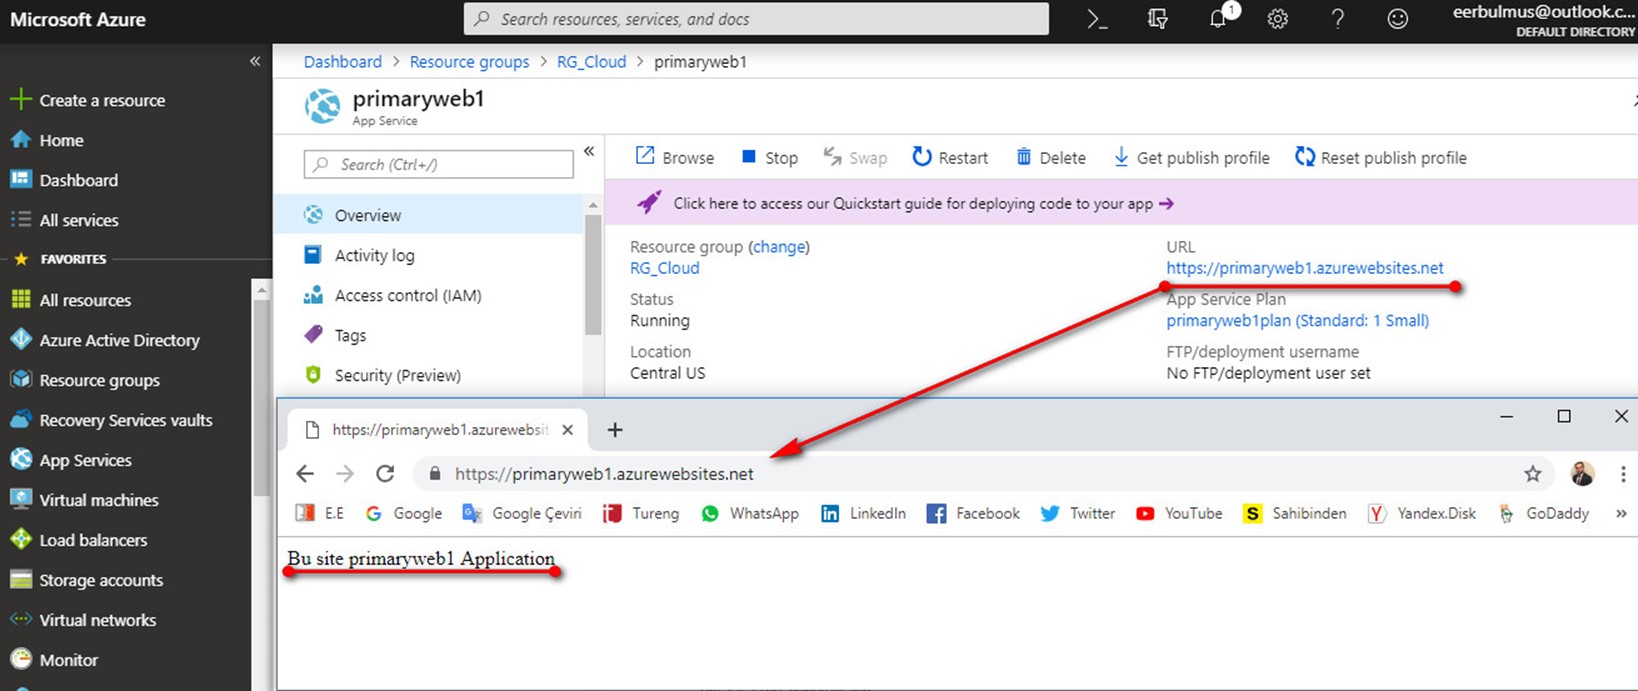
Task: Open WhatsApp bookmark
Action: click(749, 513)
